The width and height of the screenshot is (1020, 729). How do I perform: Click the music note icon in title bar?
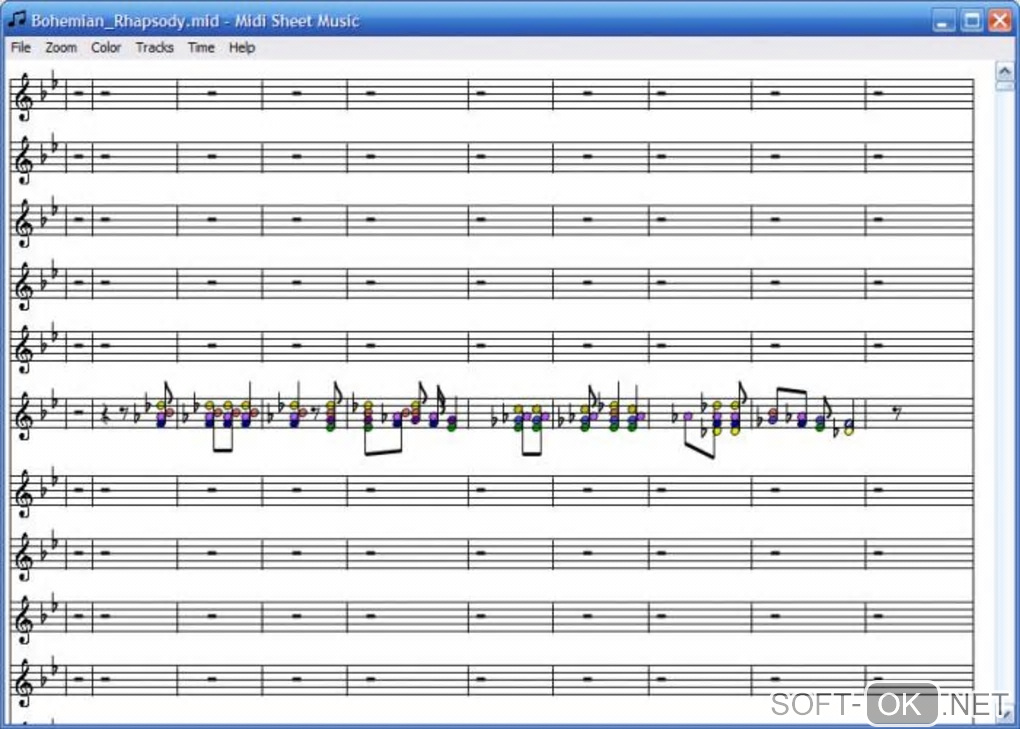point(16,20)
